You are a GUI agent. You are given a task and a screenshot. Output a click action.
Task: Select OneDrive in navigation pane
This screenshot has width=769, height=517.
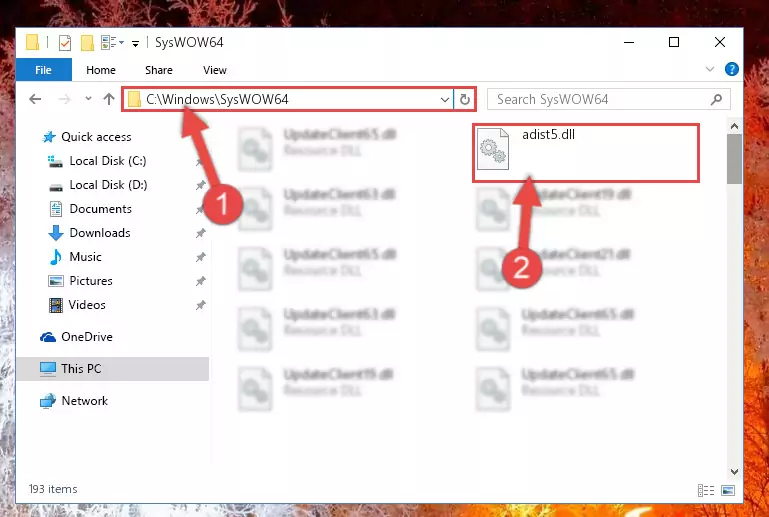[x=87, y=337]
